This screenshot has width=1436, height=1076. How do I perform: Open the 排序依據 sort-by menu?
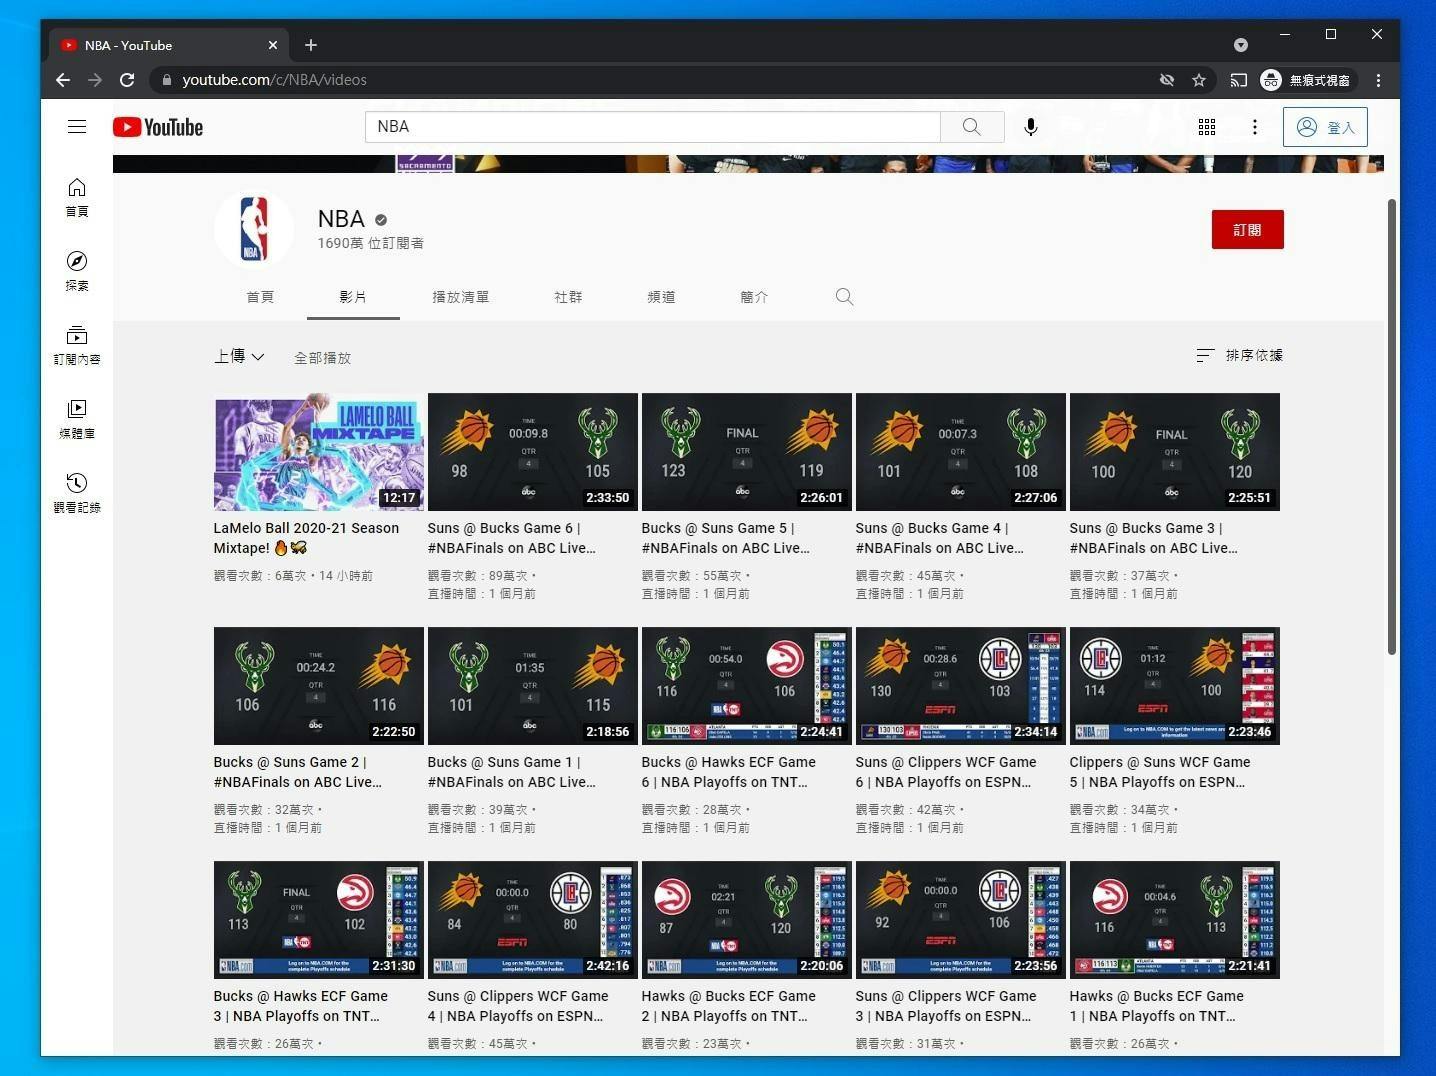coord(1240,355)
